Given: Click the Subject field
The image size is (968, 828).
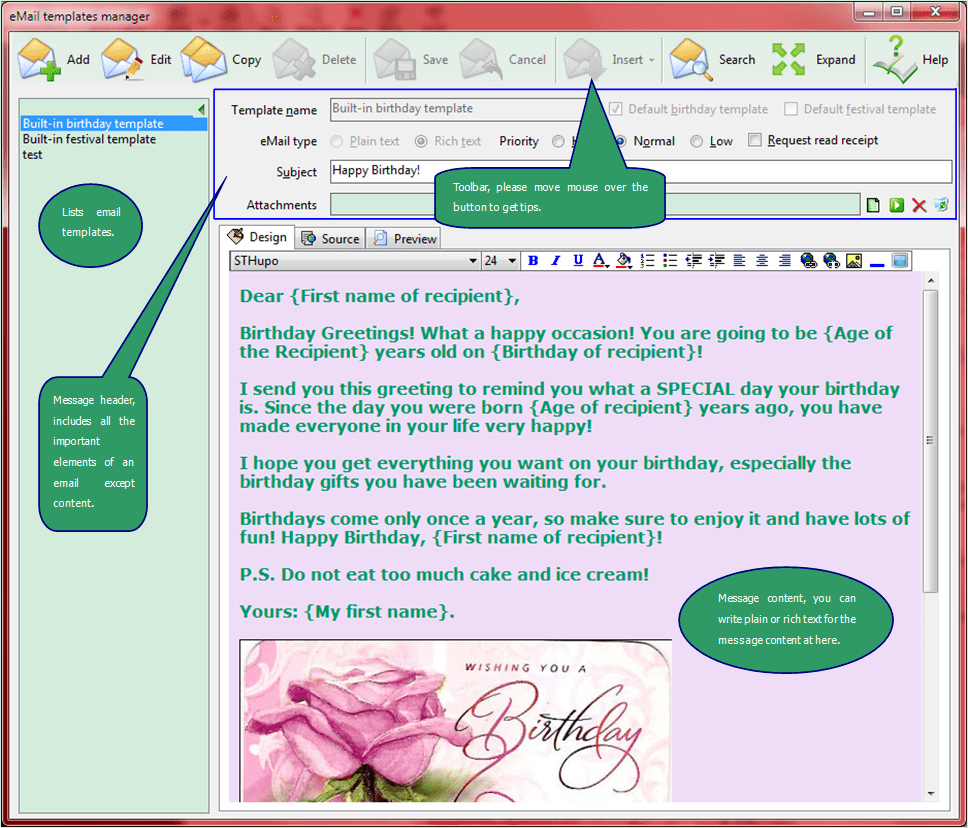Looking at the screenshot, I should (x=641, y=171).
